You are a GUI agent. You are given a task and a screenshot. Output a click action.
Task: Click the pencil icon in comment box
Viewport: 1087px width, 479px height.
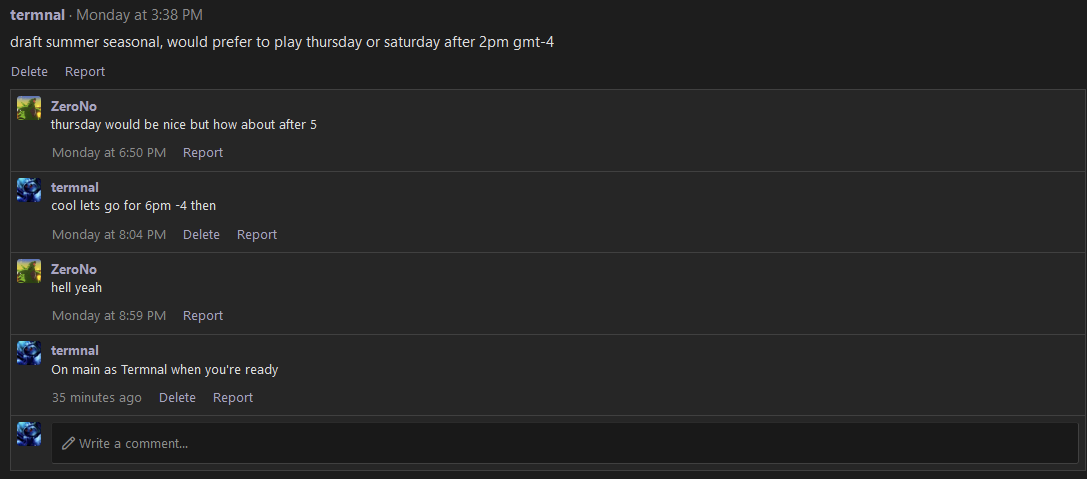(68, 443)
